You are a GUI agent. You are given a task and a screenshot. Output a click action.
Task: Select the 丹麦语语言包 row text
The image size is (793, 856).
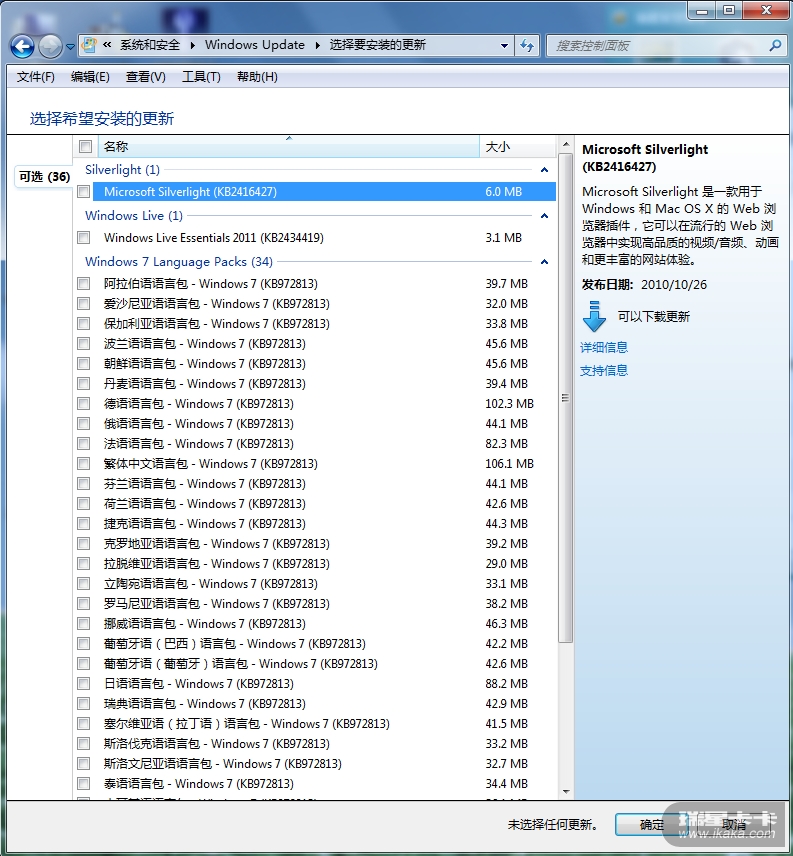point(205,384)
